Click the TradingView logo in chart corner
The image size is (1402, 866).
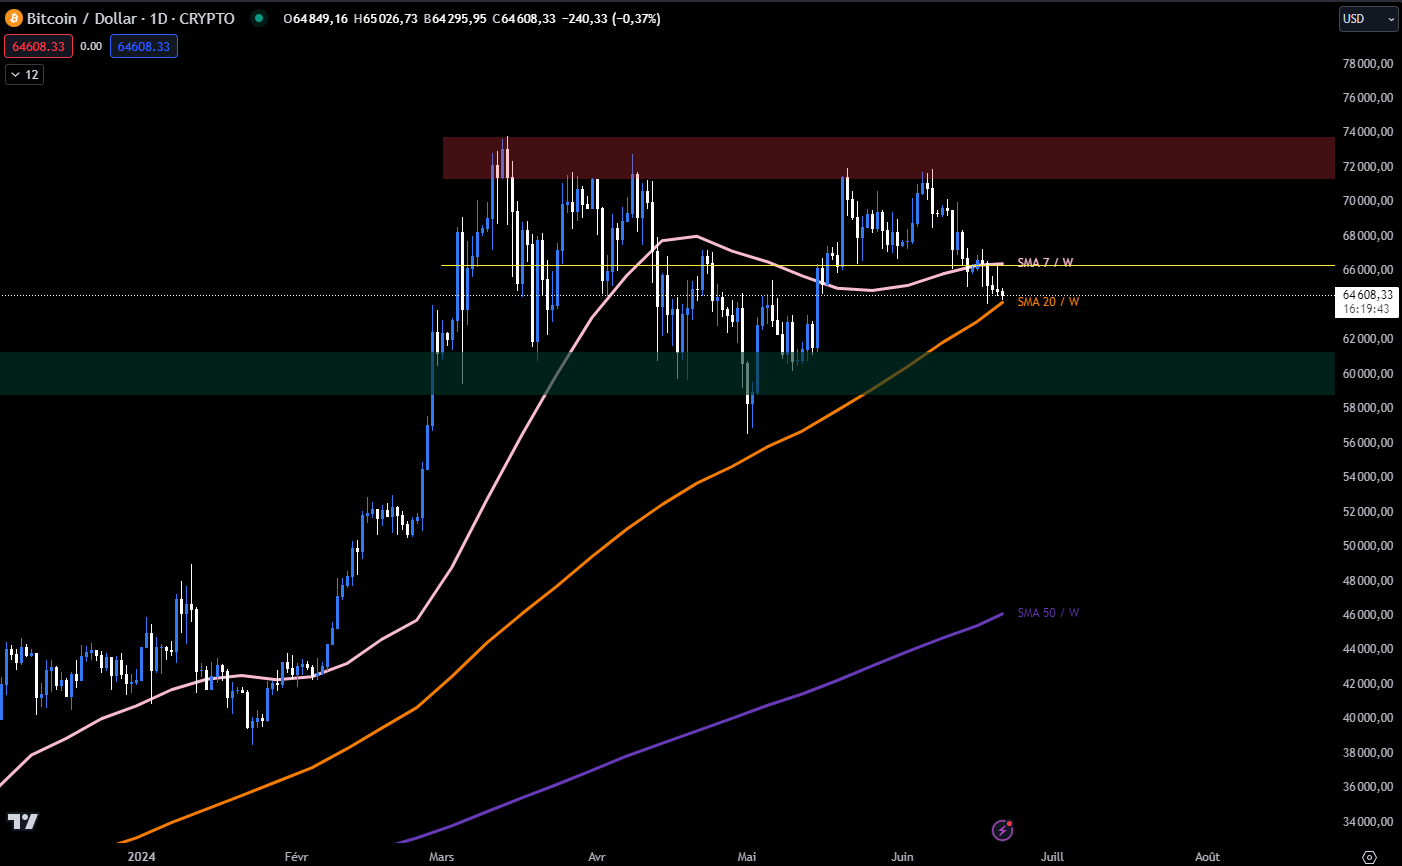point(23,821)
